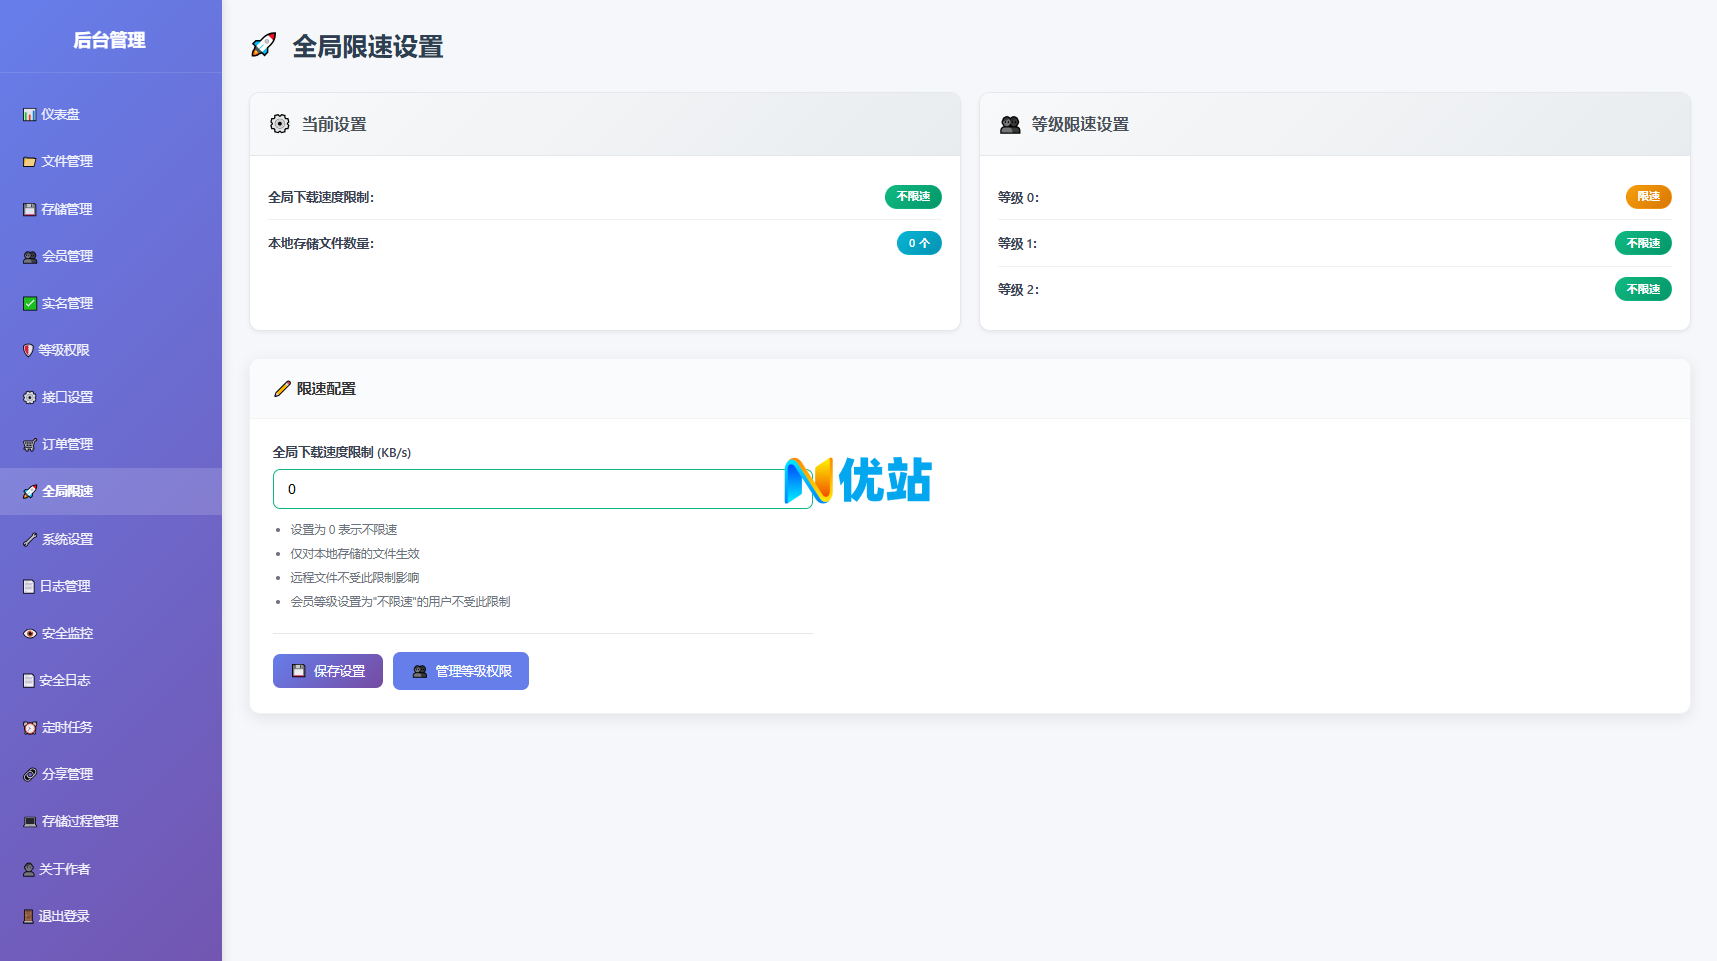The image size is (1717, 961).
Task: Click the shield icon beside 等级权限
Action: tap(28, 350)
